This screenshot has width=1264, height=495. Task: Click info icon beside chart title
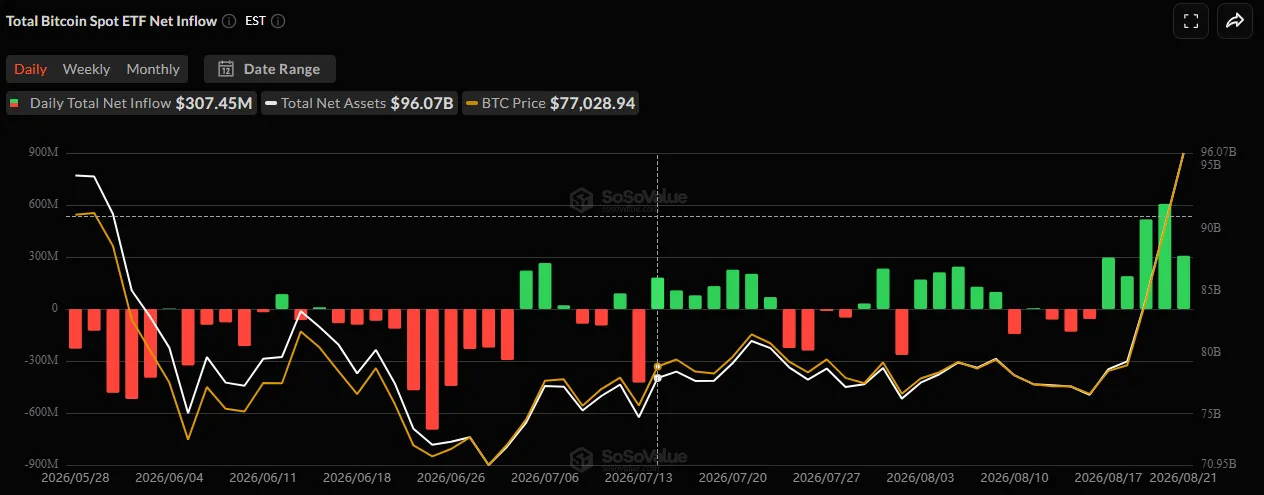229,21
